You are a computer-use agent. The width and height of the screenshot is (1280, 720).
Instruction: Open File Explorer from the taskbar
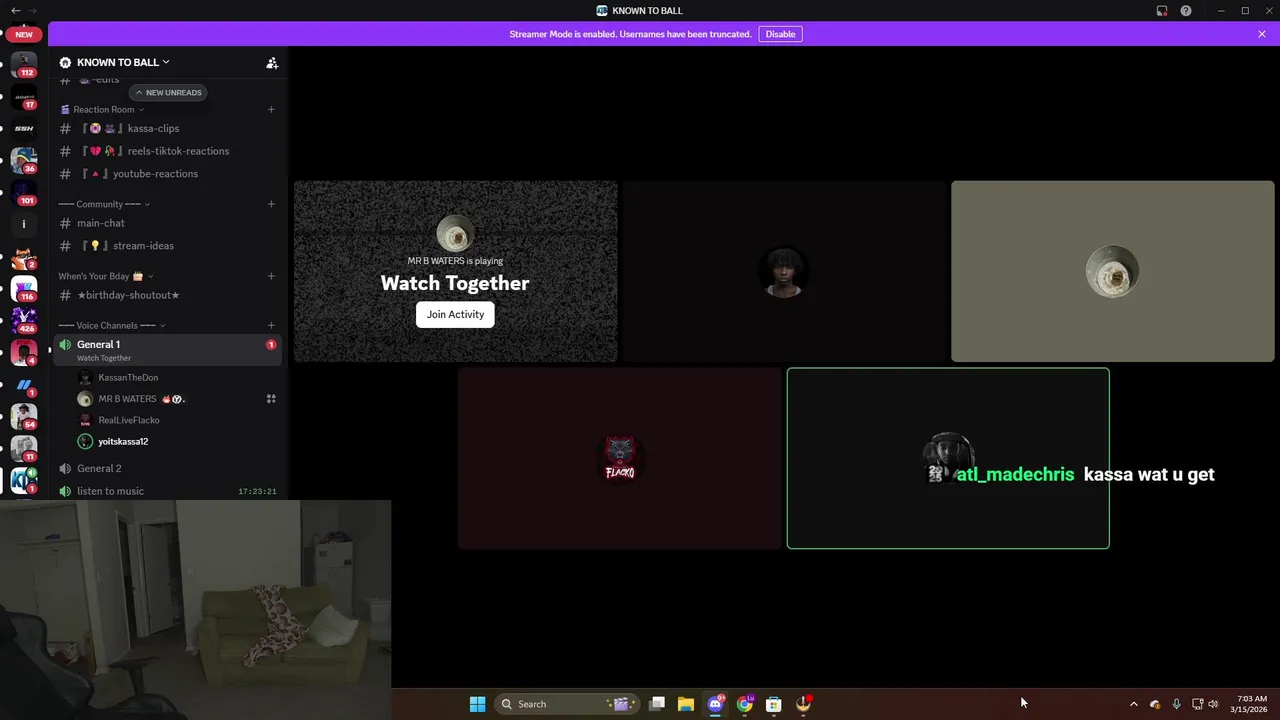(x=686, y=704)
